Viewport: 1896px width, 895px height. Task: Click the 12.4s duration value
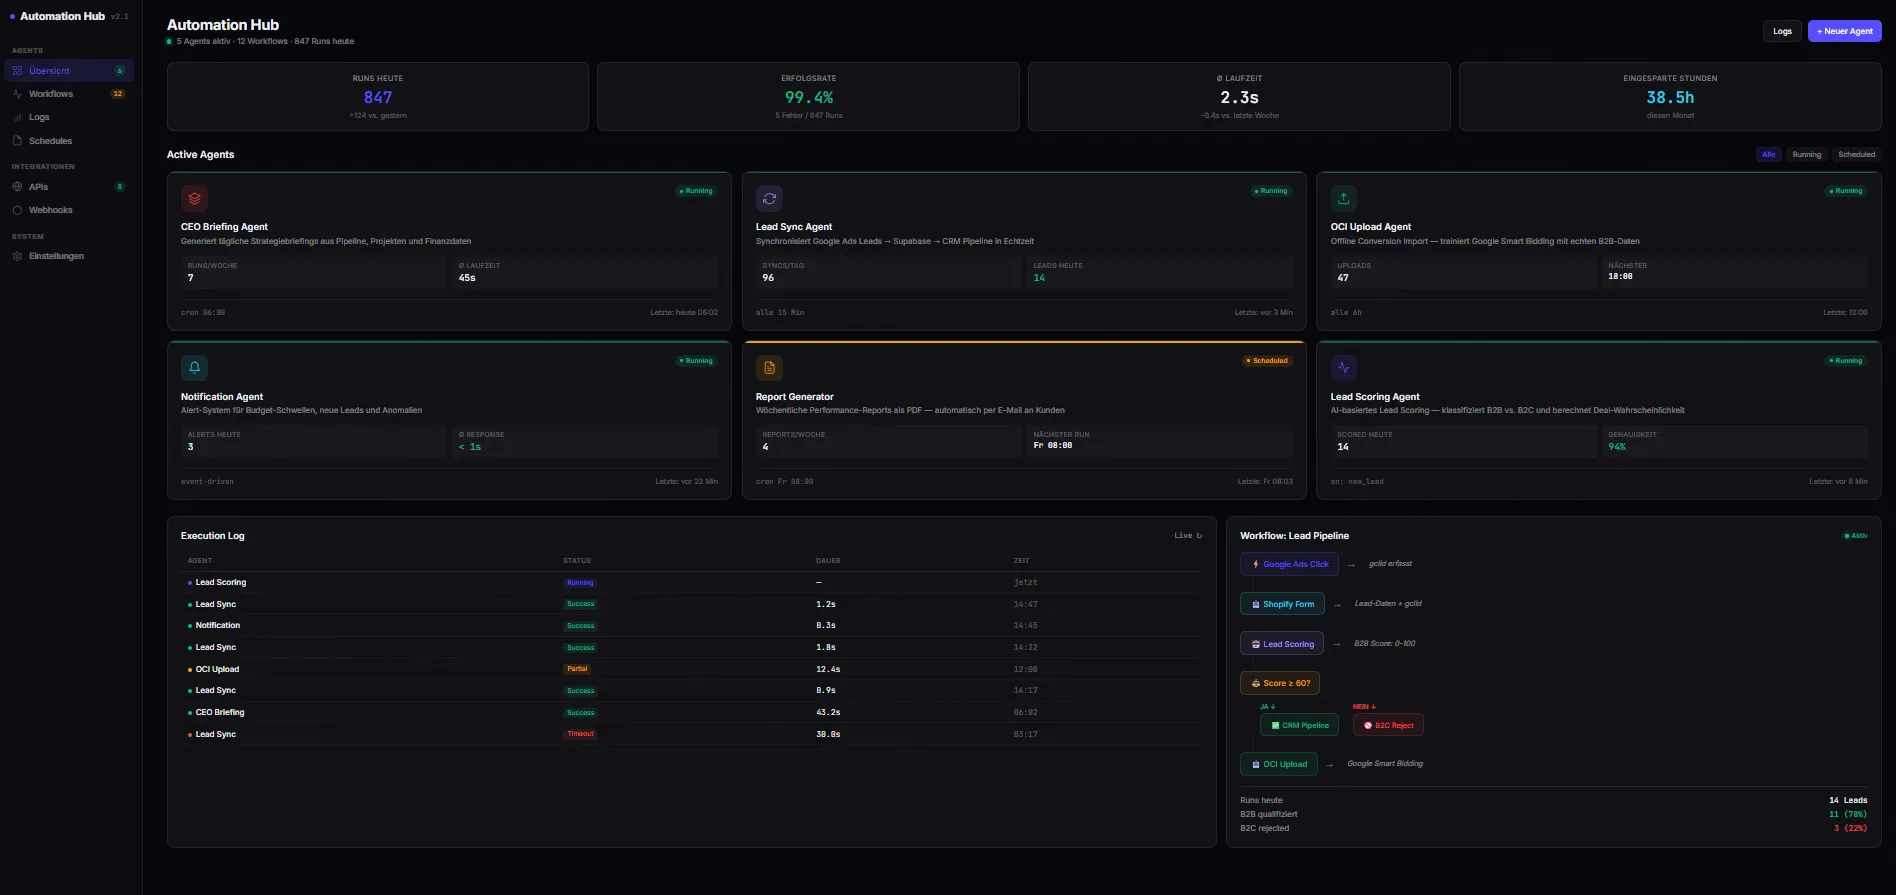pos(827,669)
